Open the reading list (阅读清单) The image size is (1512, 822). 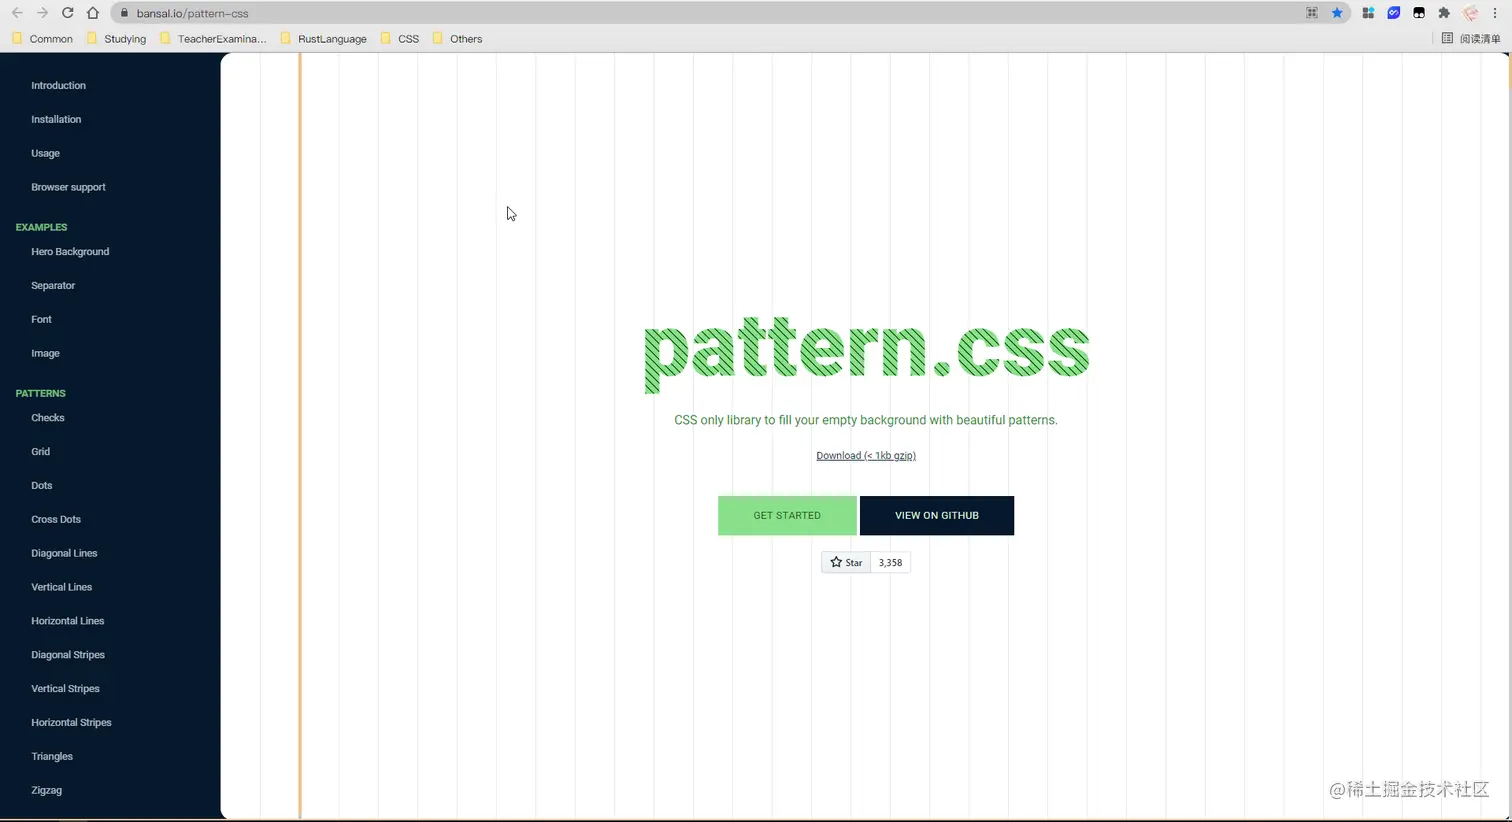[1471, 39]
